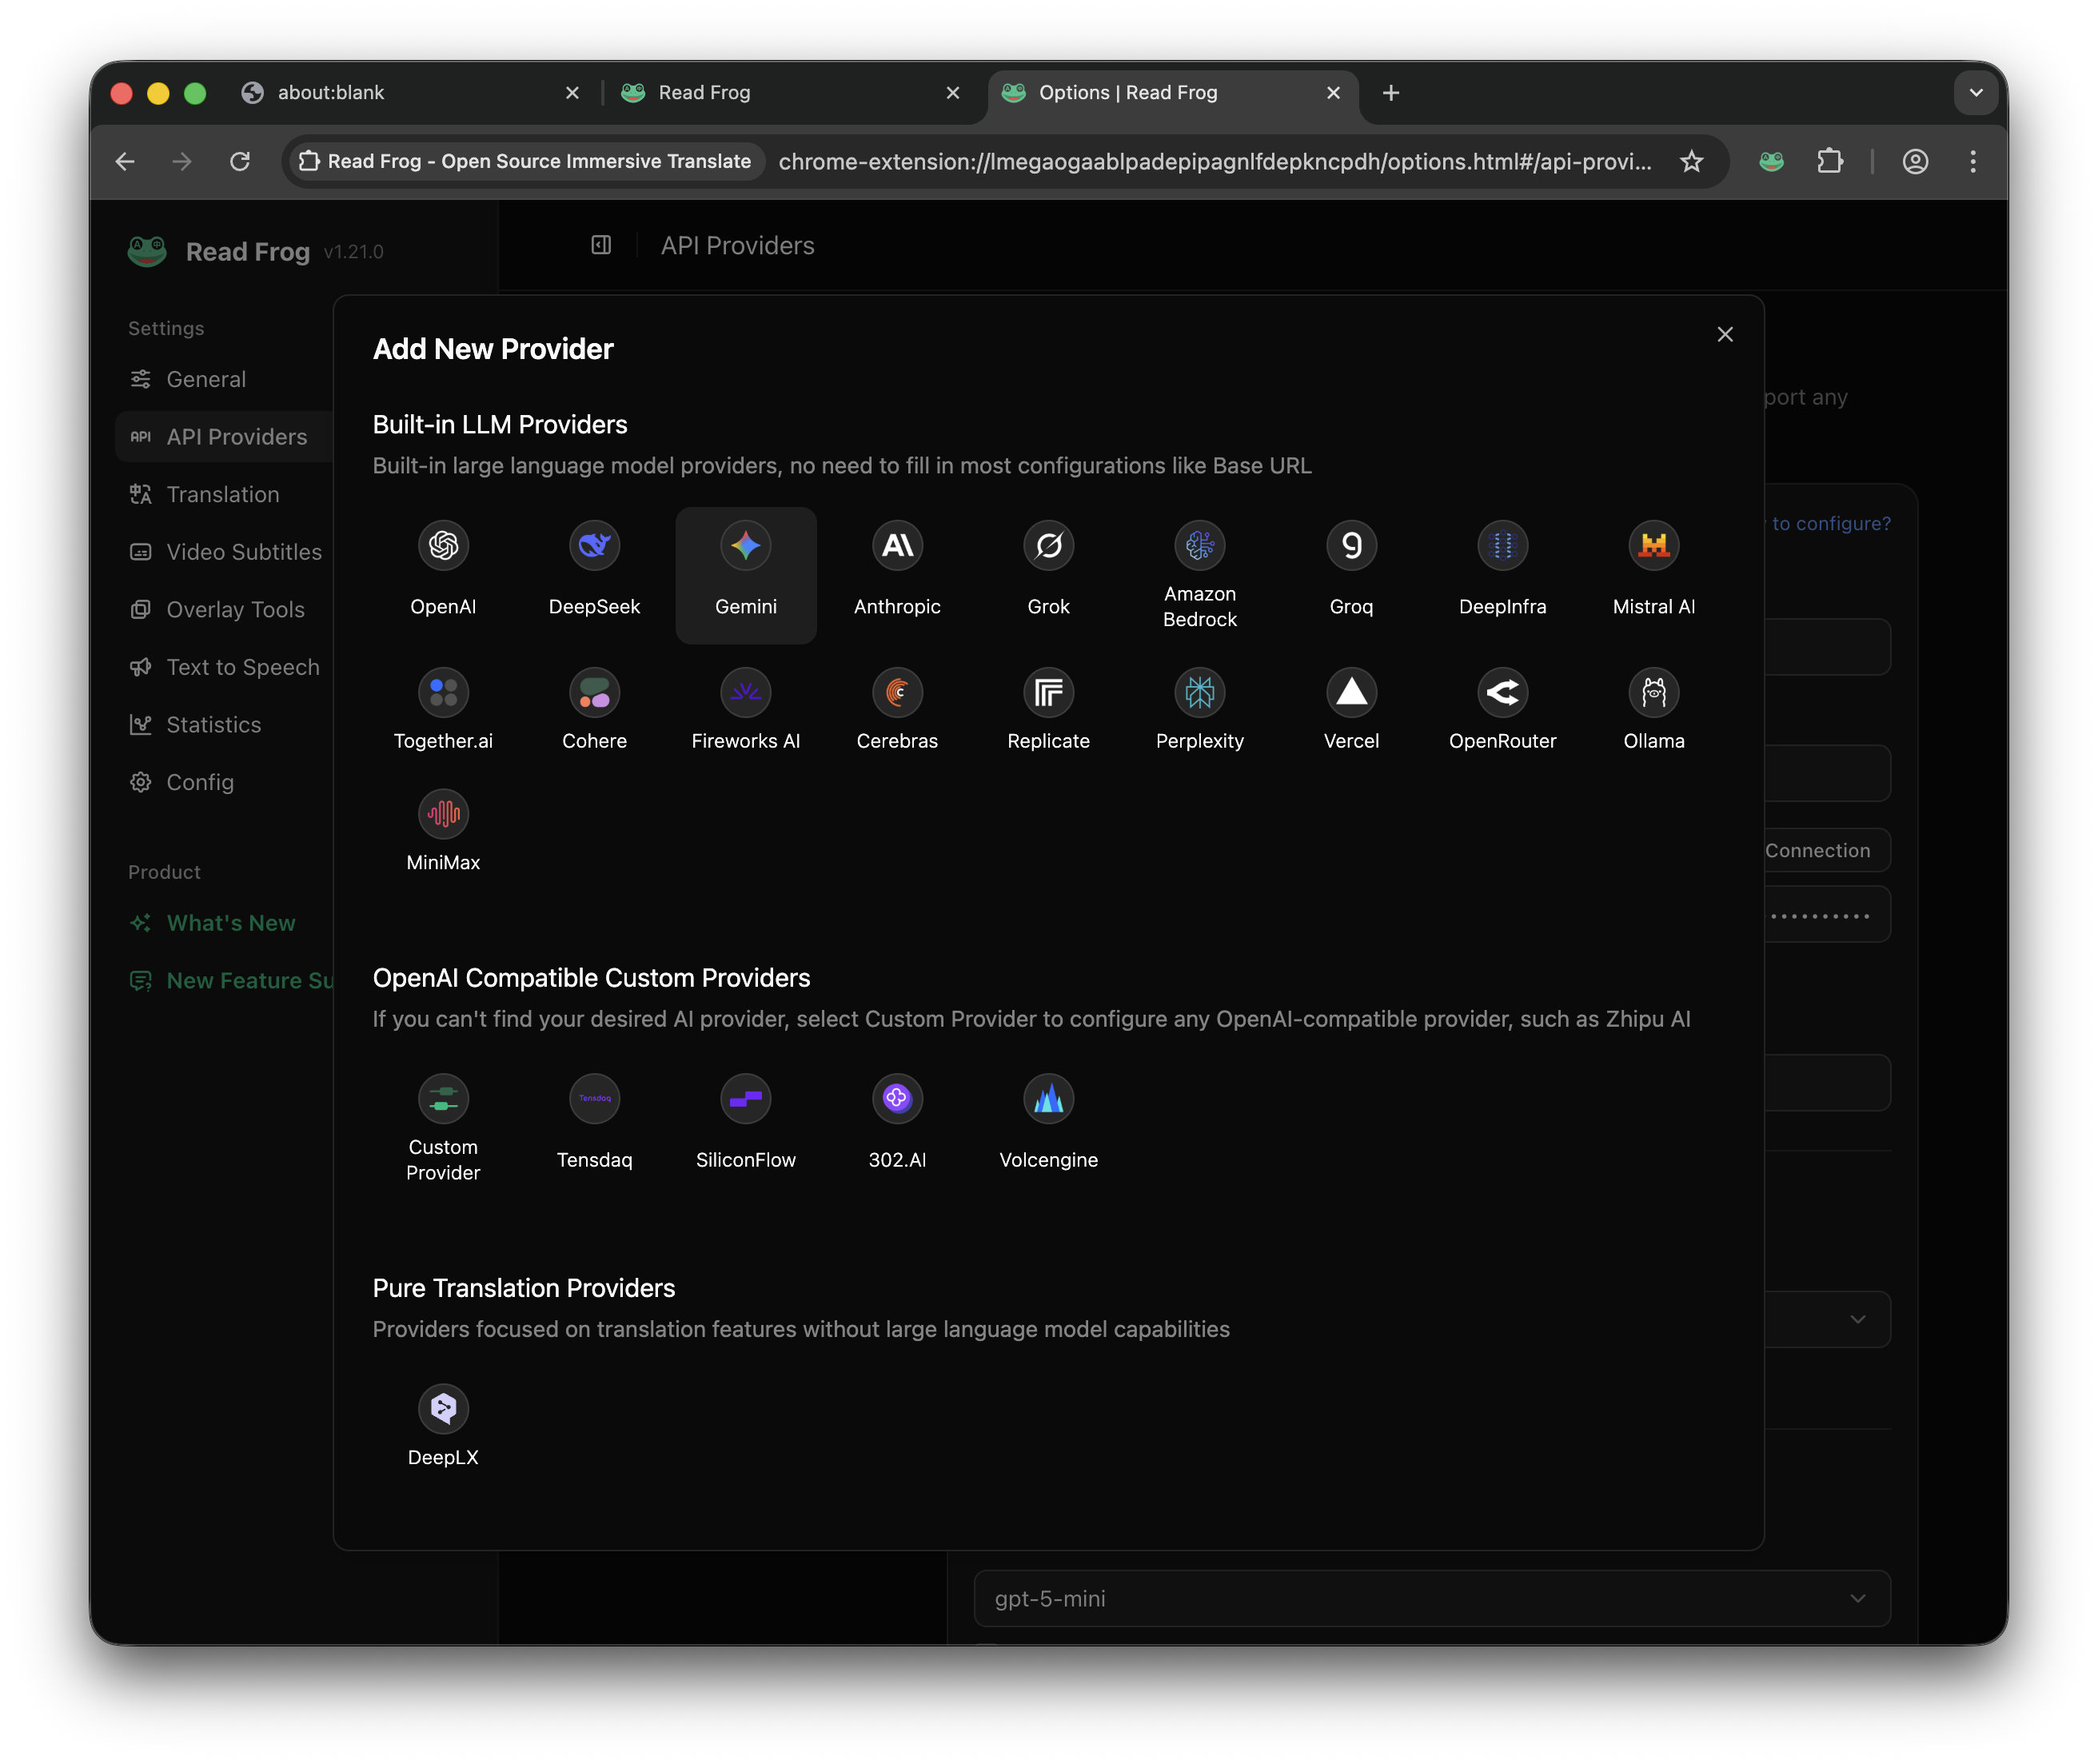Add the DeepLX translation provider
2098x1764 pixels.
tap(443, 1409)
